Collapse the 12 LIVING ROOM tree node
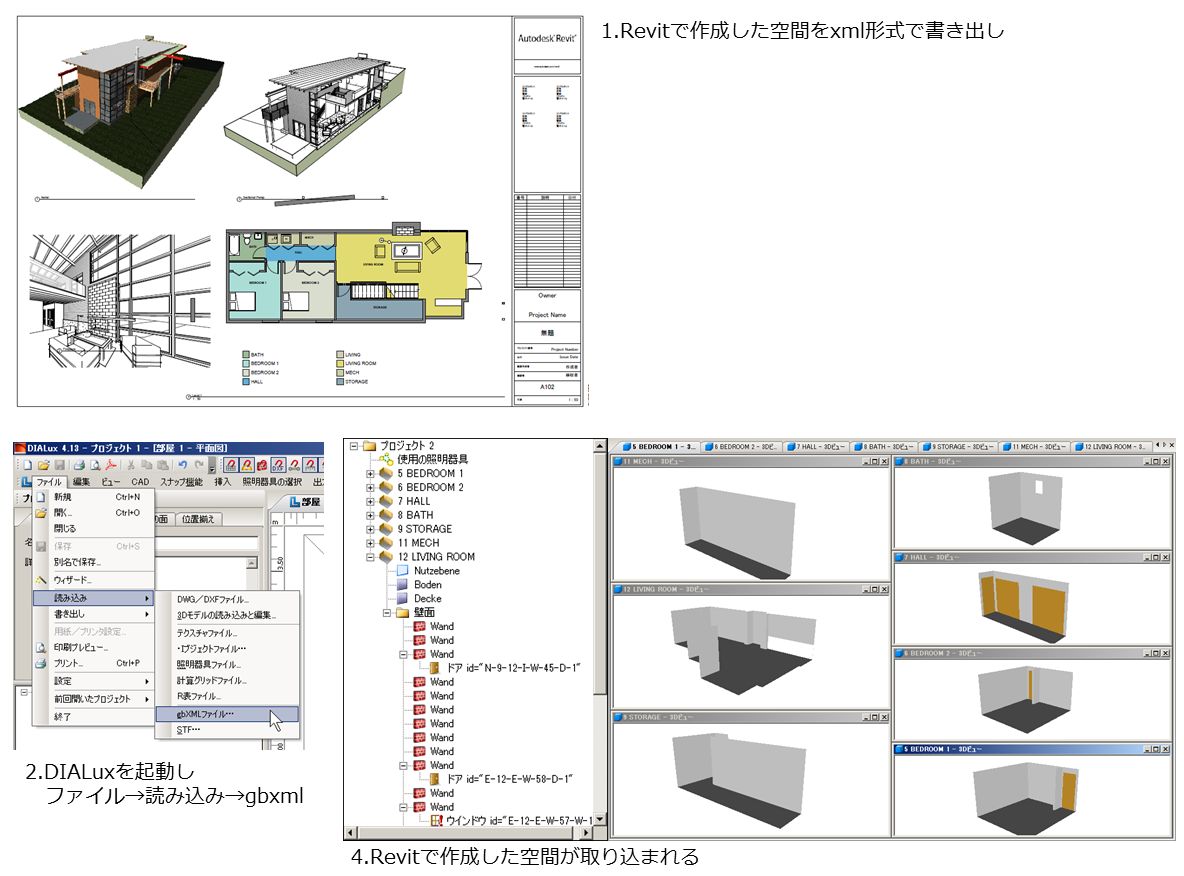The image size is (1184, 876). tap(370, 557)
